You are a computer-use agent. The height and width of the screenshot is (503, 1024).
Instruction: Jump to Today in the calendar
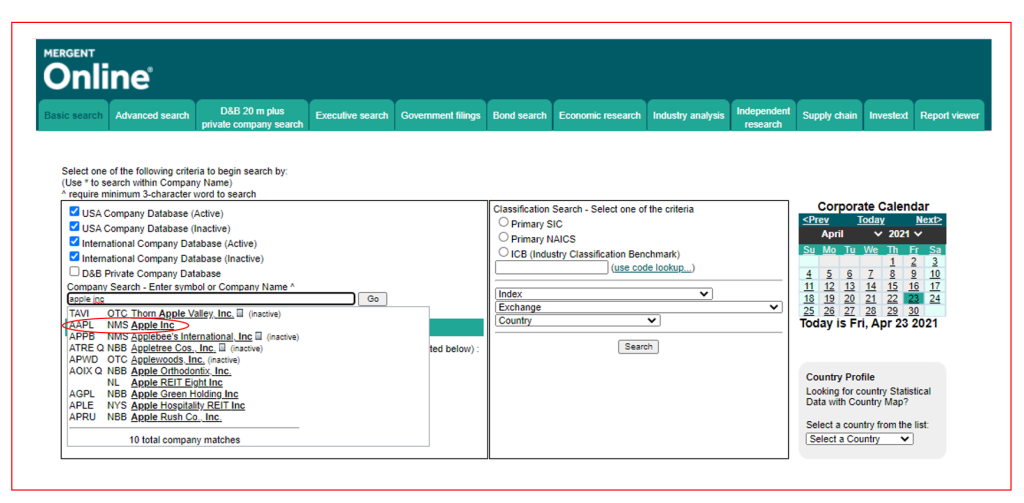[871, 220]
